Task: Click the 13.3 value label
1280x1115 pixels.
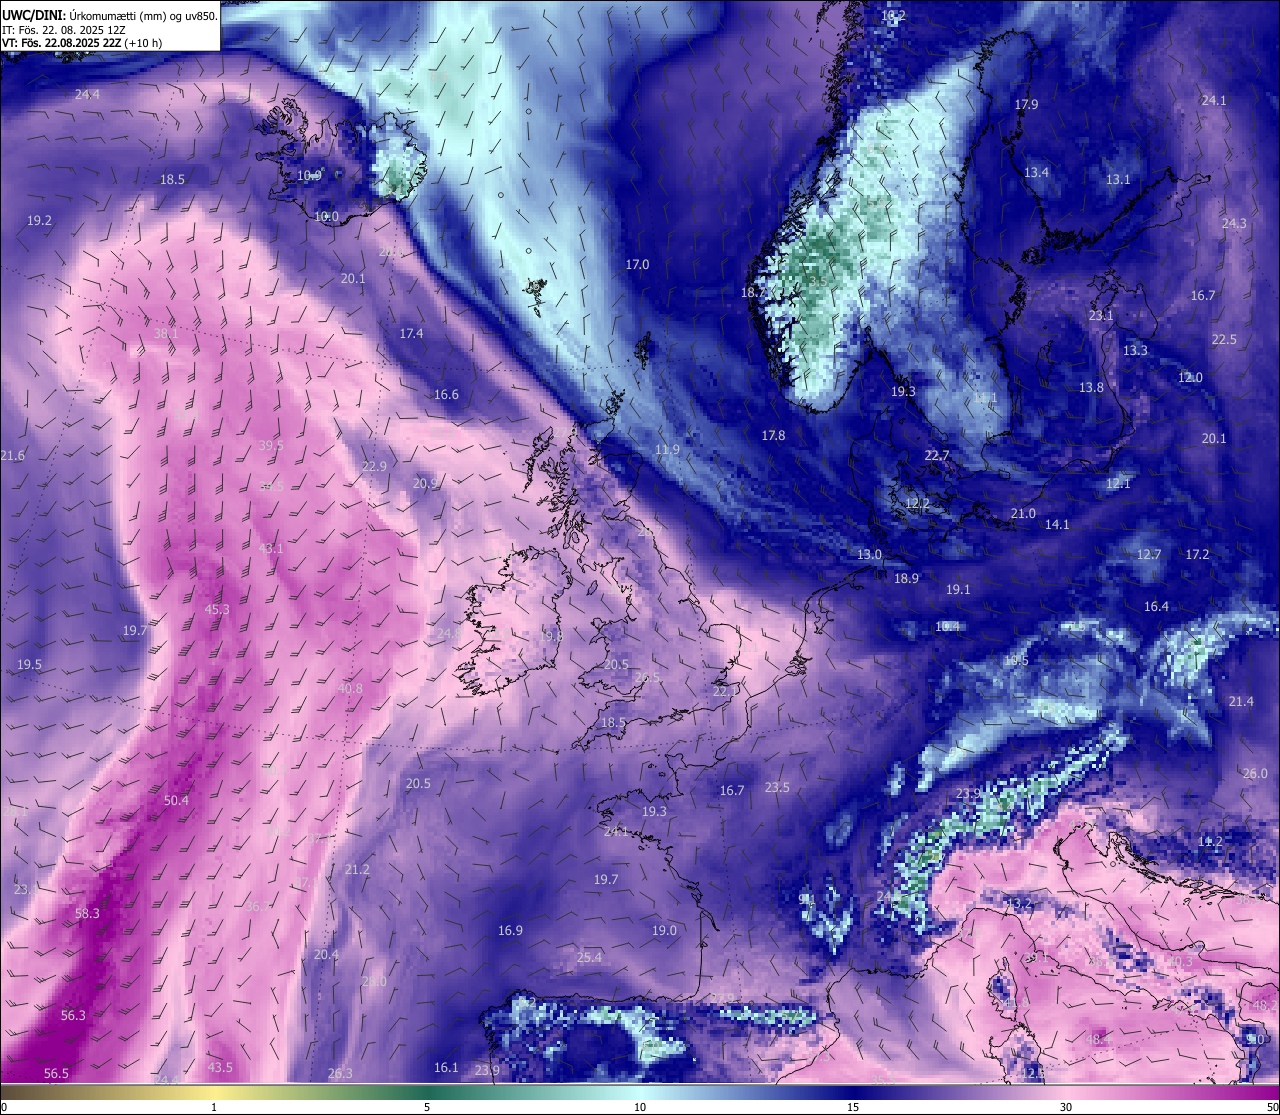Action: pos(1135,351)
